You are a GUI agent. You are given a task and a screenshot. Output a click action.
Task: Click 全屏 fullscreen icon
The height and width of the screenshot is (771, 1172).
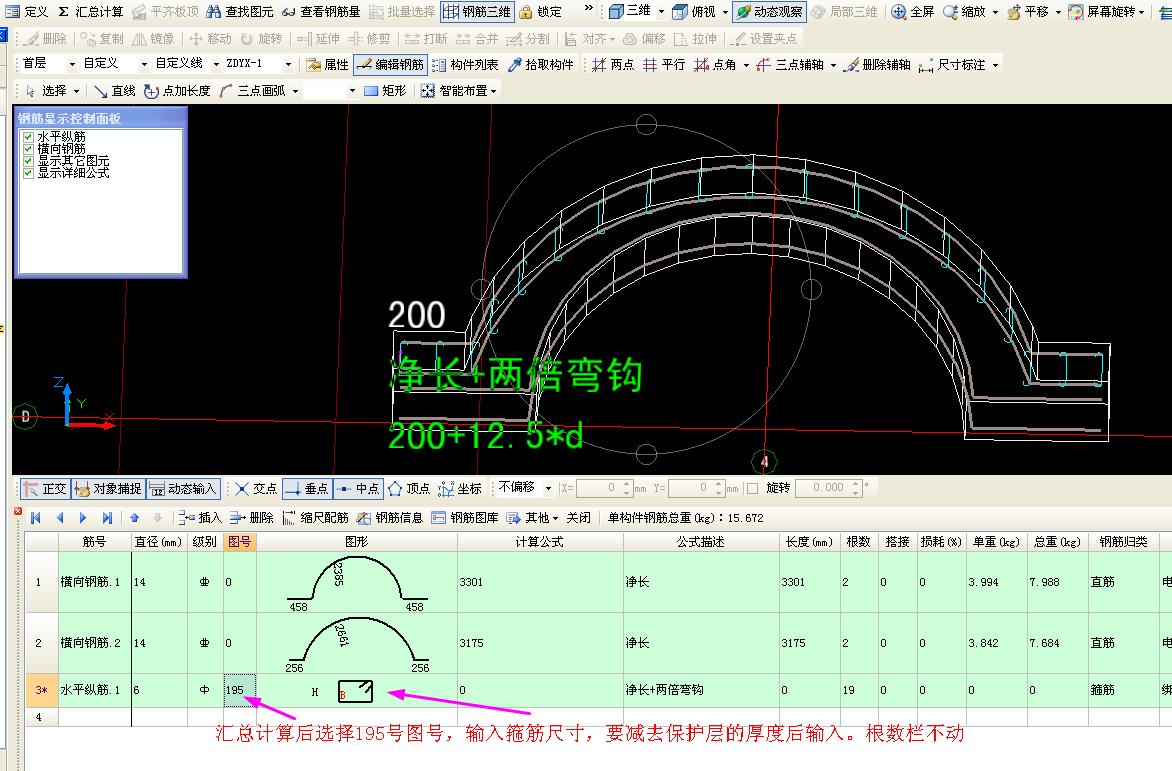coord(899,11)
